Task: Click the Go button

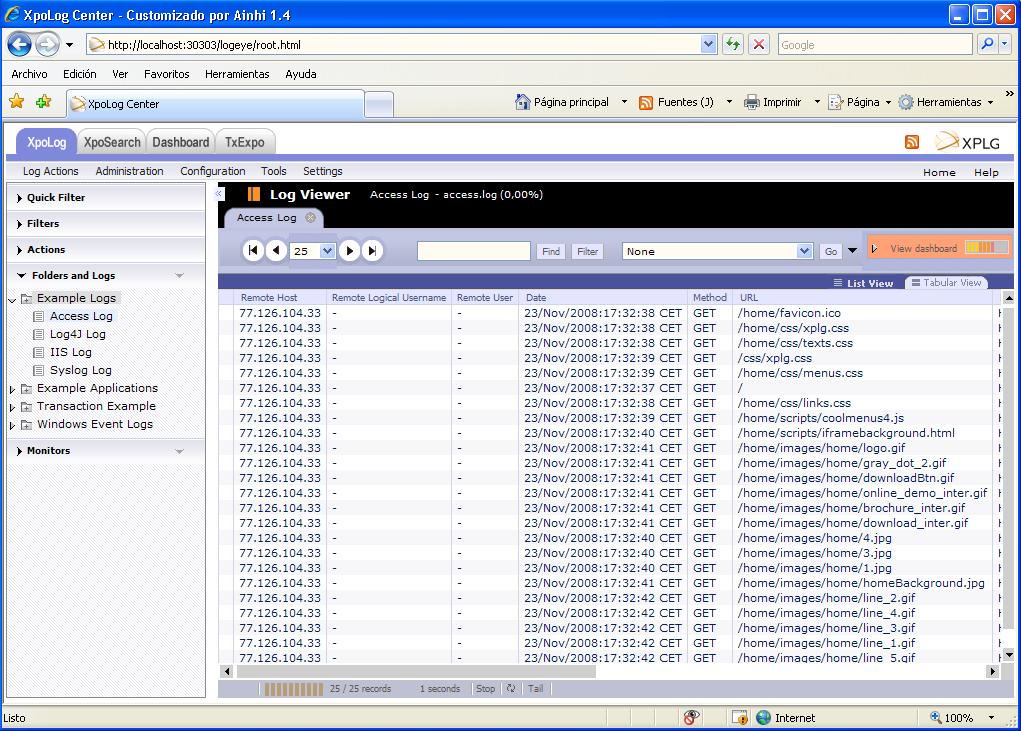Action: click(x=831, y=251)
